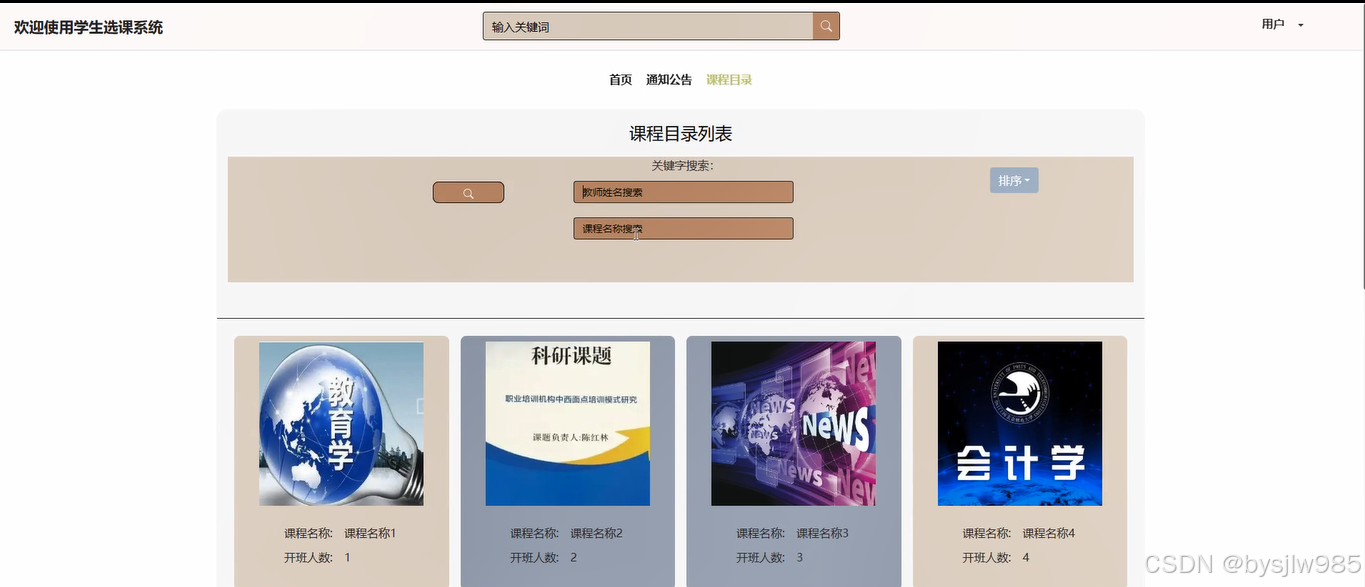The image size is (1365, 587).
Task: Click the 教师姓名搜索 input box
Action: (683, 192)
